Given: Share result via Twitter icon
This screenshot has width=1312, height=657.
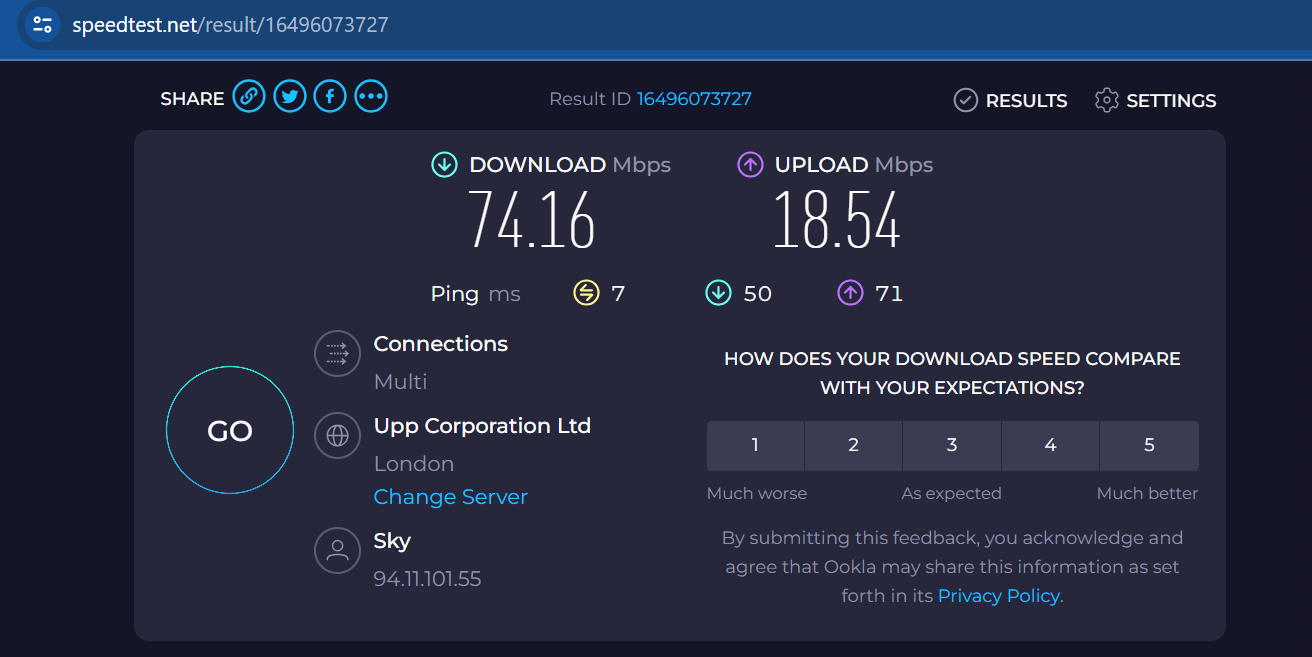Looking at the screenshot, I should click(x=290, y=97).
